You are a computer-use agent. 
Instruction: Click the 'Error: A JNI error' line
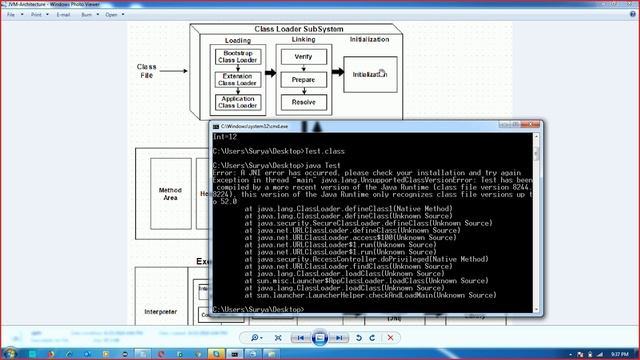point(367,173)
